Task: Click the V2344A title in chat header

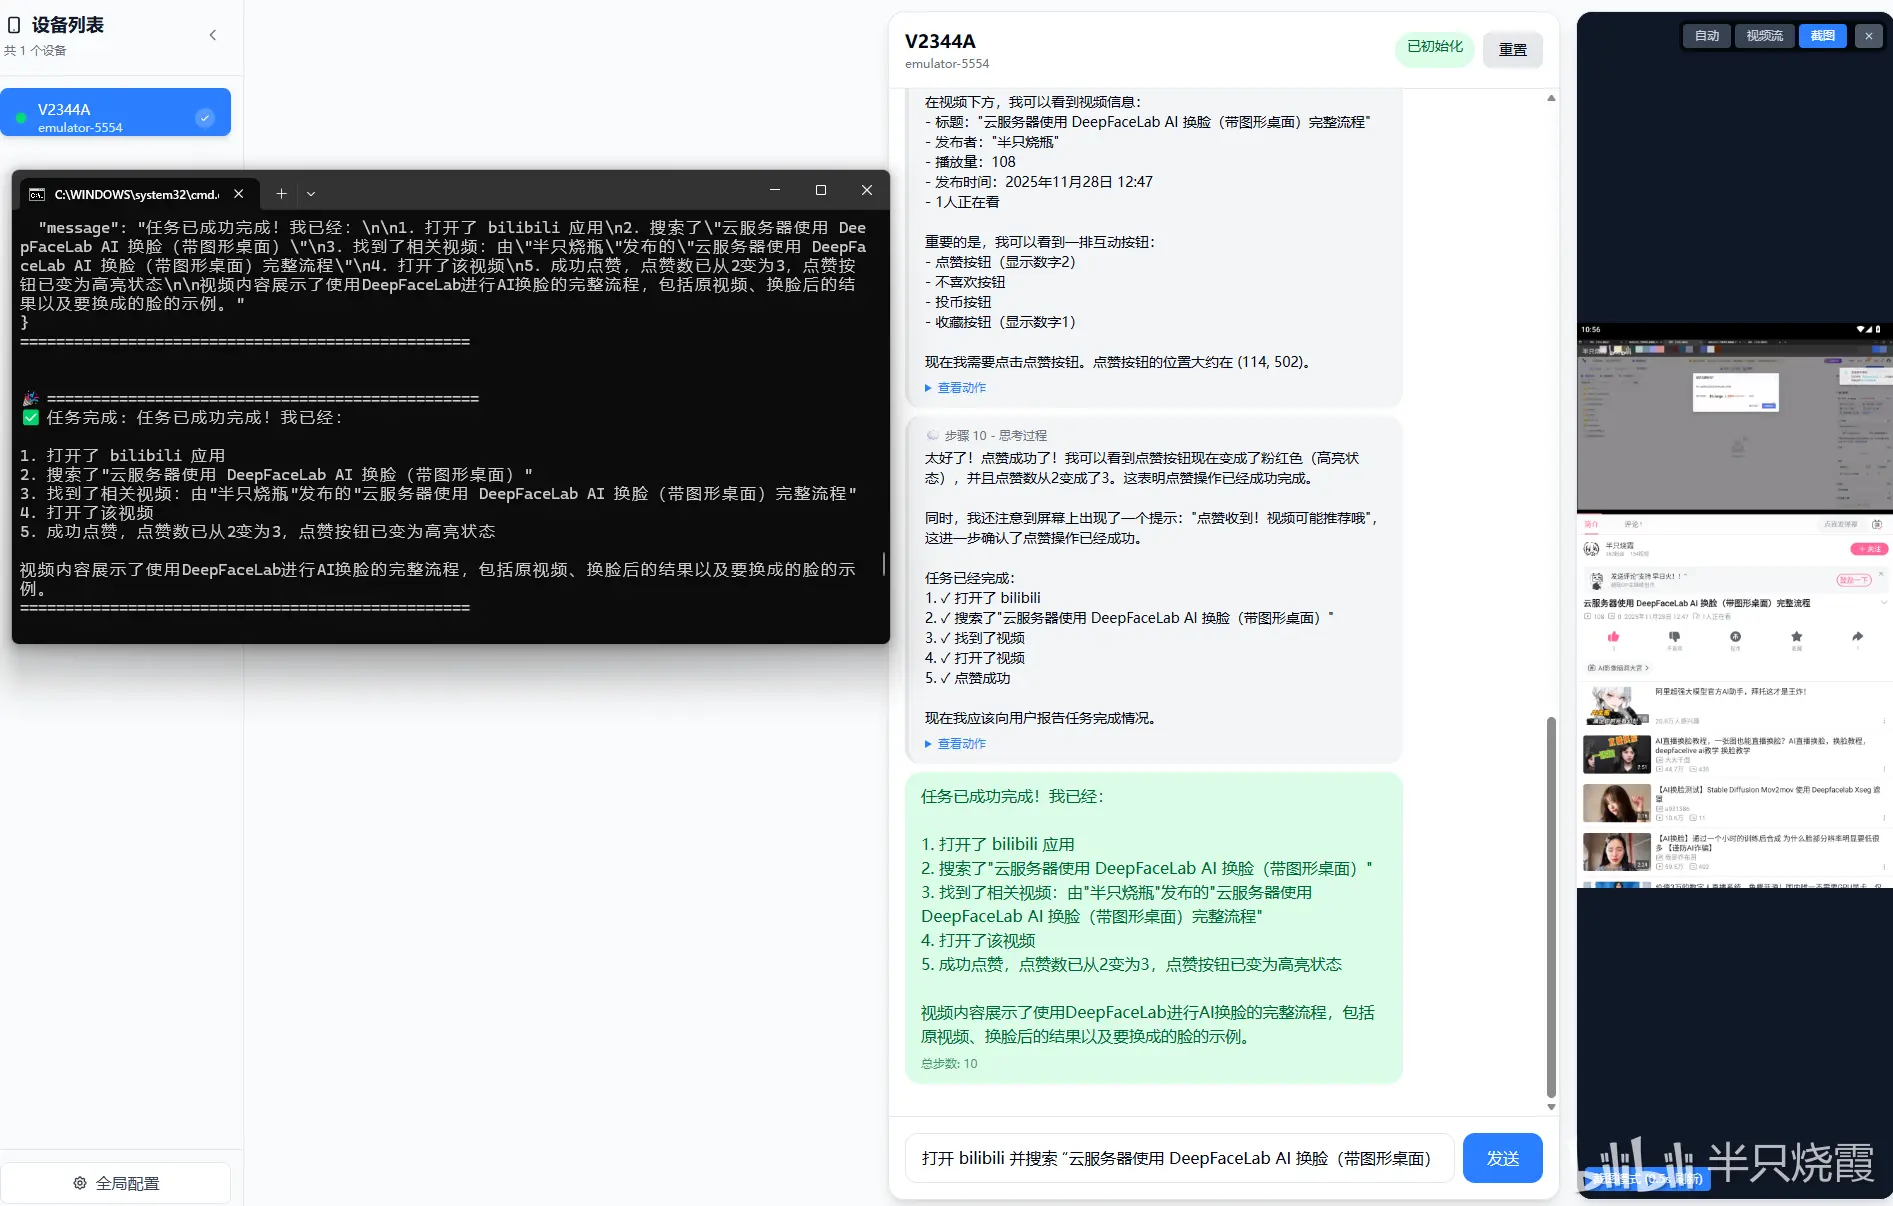Action: point(940,41)
